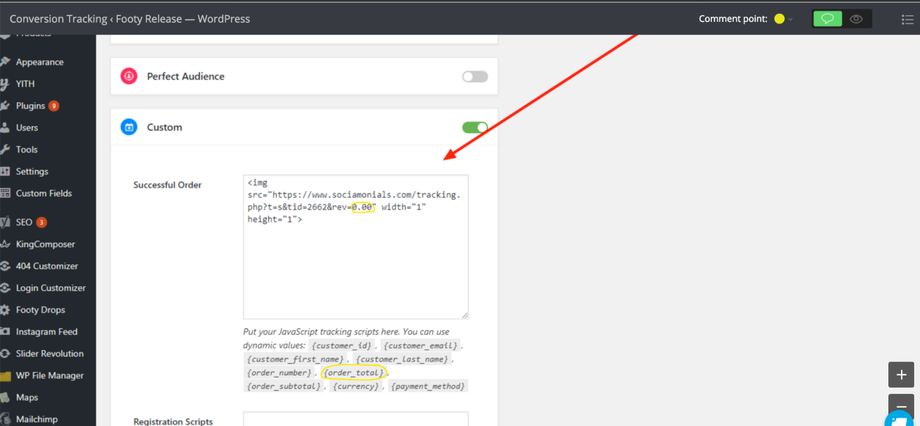The image size is (920, 426).
Task: Click the {payment_method} tag
Action: (x=428, y=387)
